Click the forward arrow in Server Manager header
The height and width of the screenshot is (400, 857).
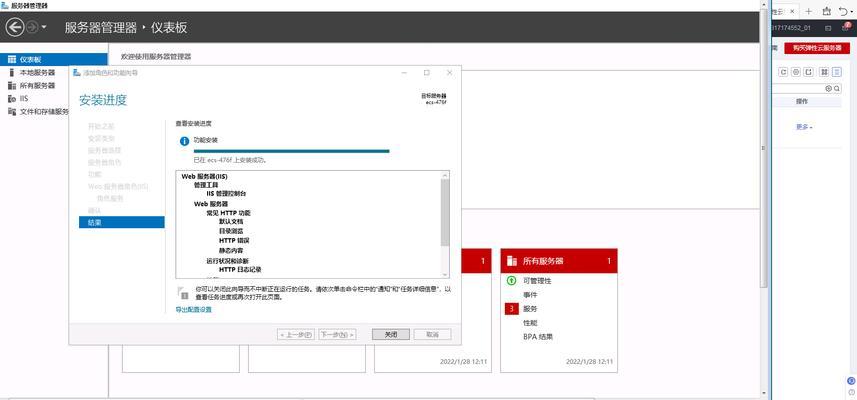click(32, 27)
